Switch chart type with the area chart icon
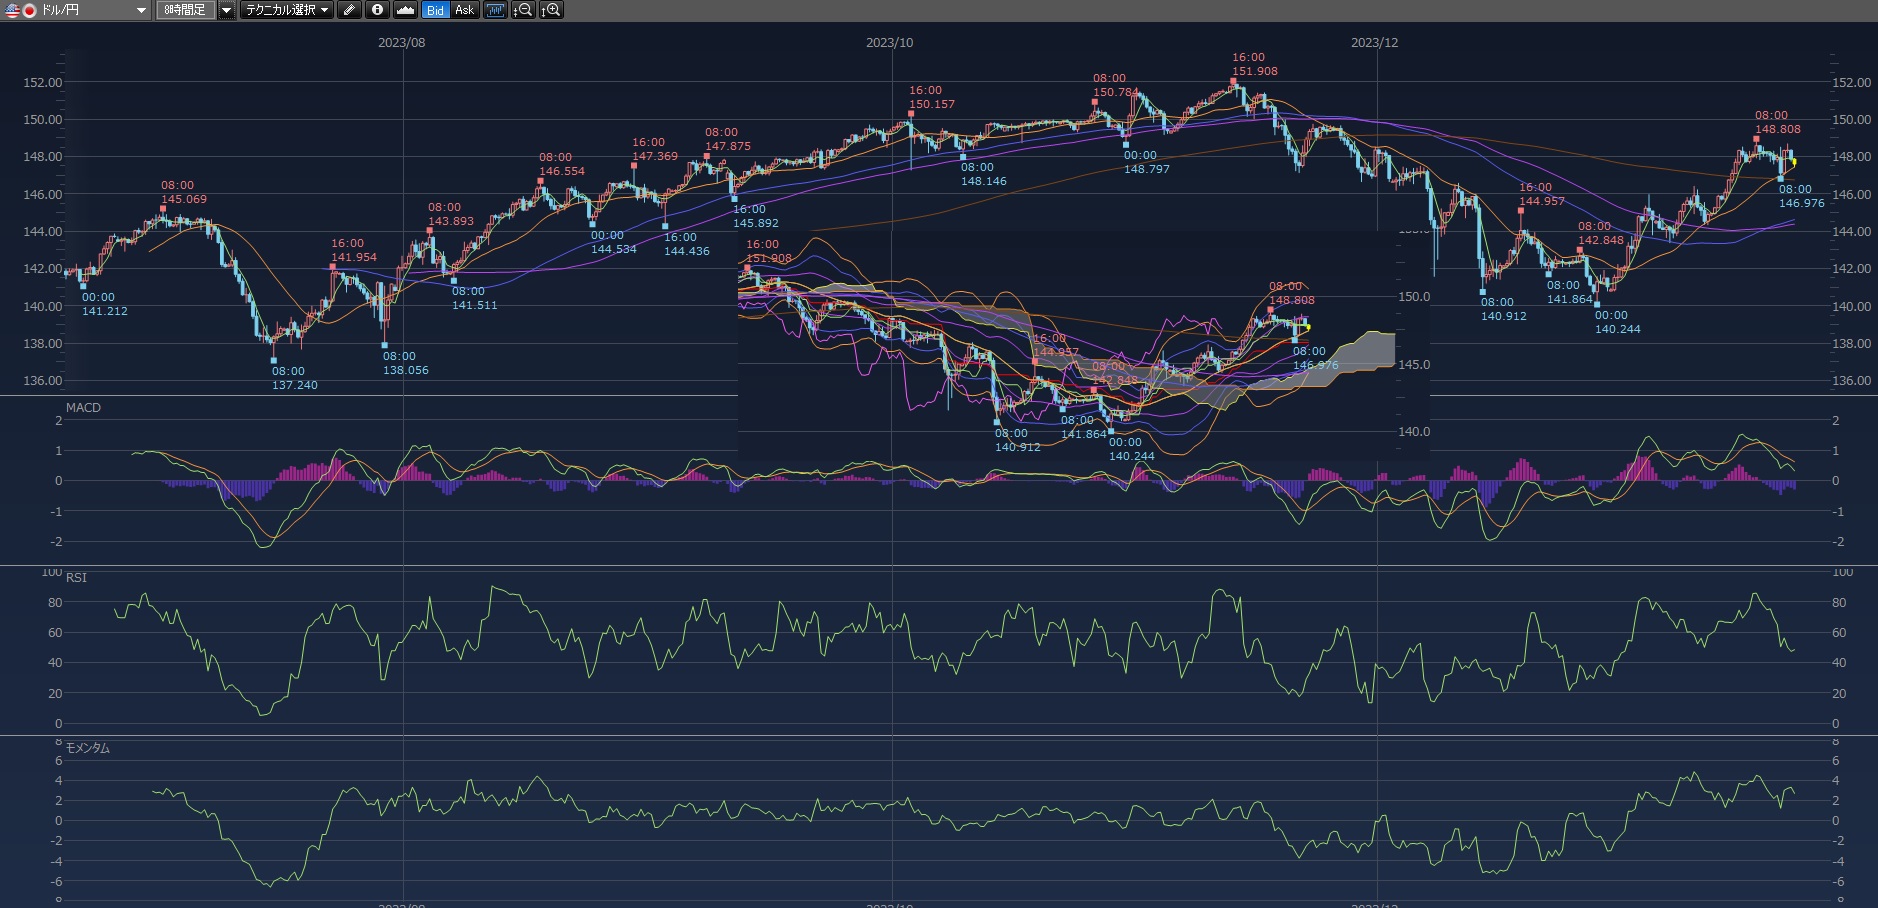 [x=405, y=10]
